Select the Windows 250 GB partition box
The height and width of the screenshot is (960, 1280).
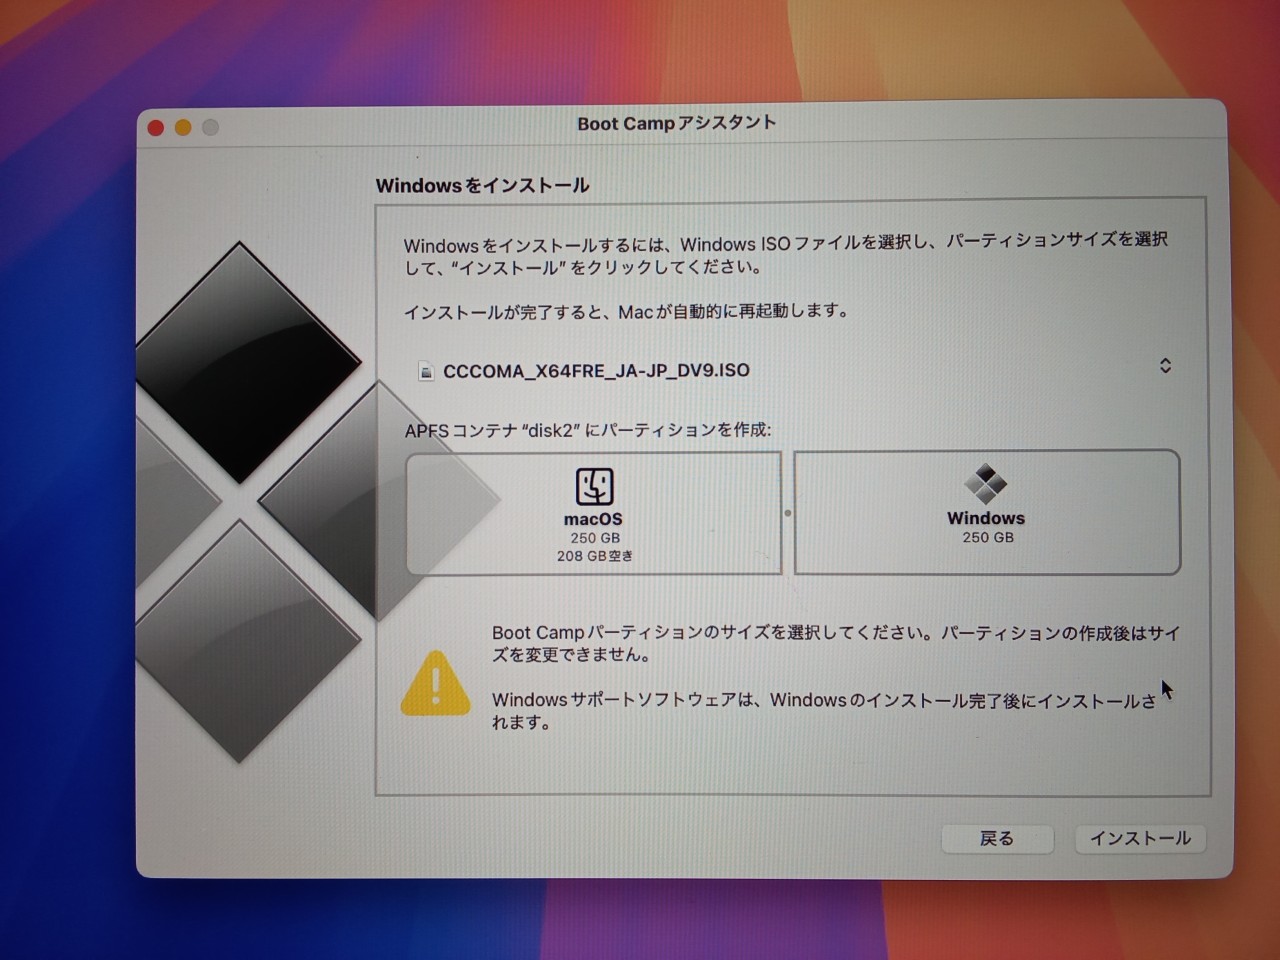point(987,512)
